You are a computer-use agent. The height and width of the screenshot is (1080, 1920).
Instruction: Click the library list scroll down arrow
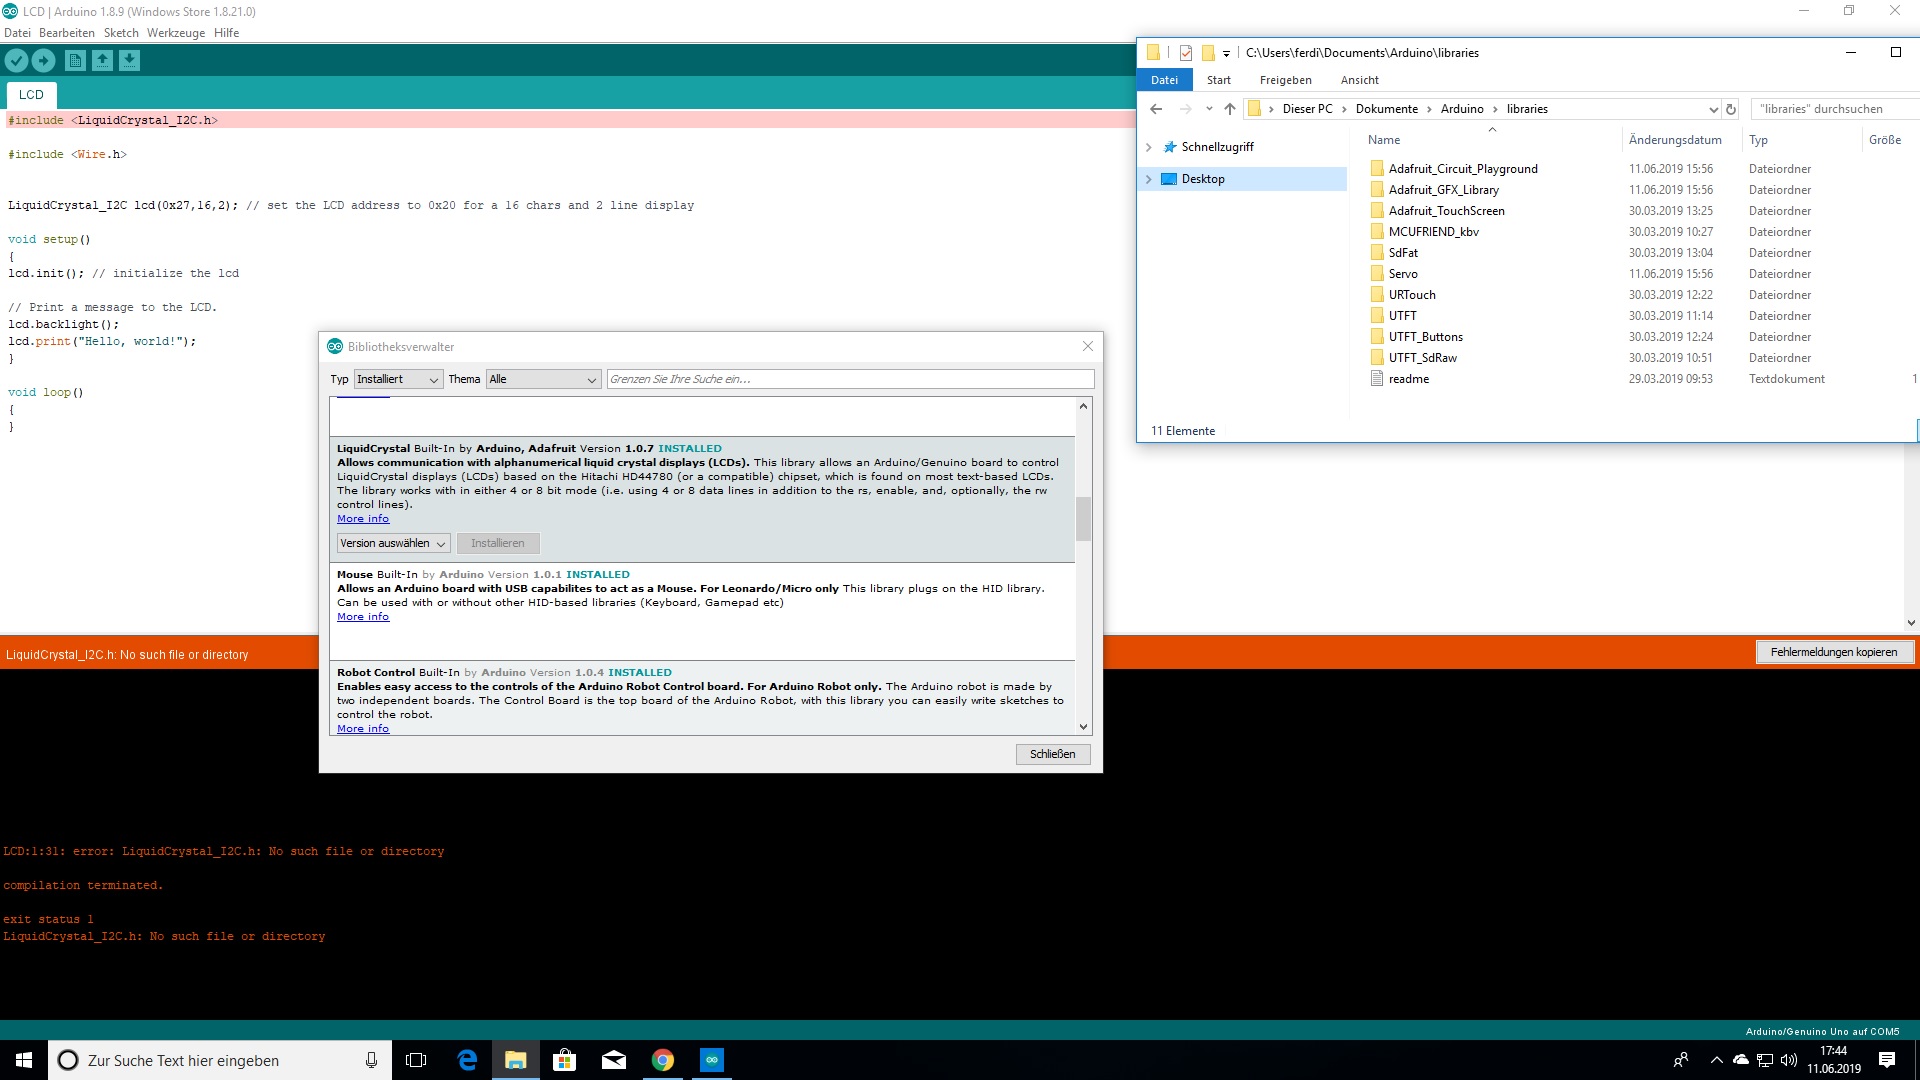1083,727
